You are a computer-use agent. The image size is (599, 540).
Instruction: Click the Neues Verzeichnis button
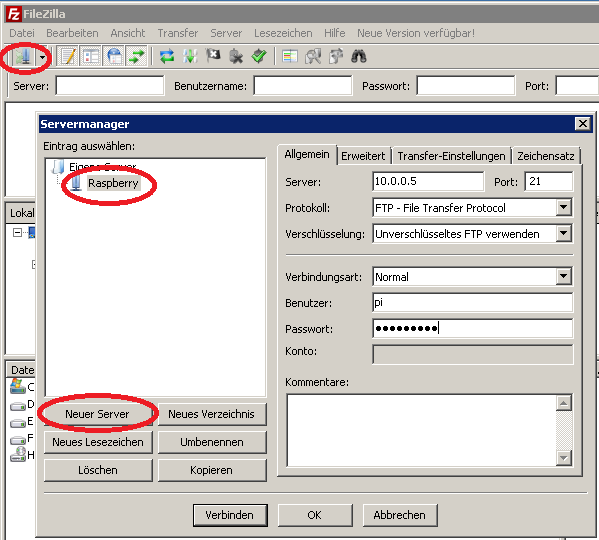point(212,414)
